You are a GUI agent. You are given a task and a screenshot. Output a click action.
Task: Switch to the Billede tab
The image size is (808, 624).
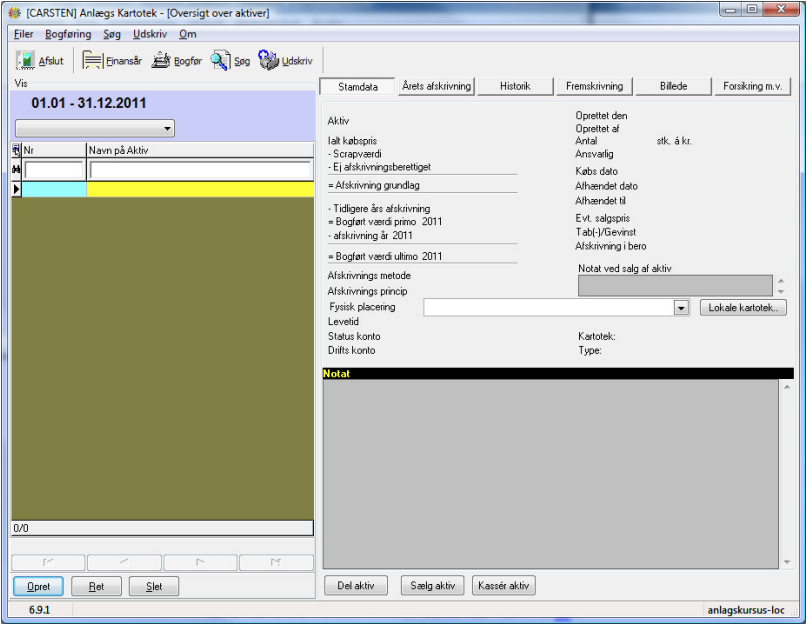(674, 86)
